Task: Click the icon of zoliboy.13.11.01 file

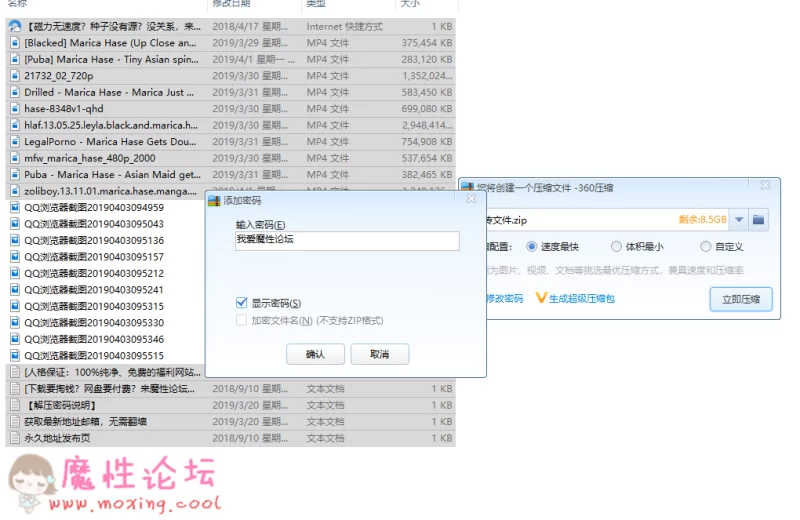Action: pos(15,191)
